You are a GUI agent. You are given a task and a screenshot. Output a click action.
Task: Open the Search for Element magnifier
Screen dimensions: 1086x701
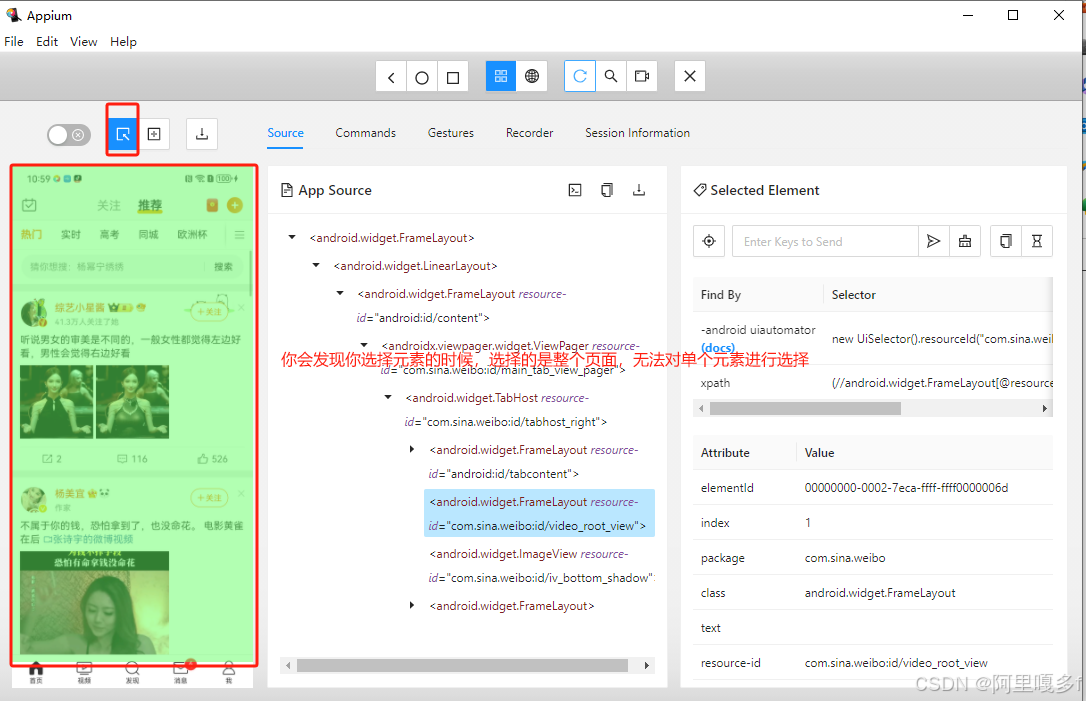click(x=611, y=76)
